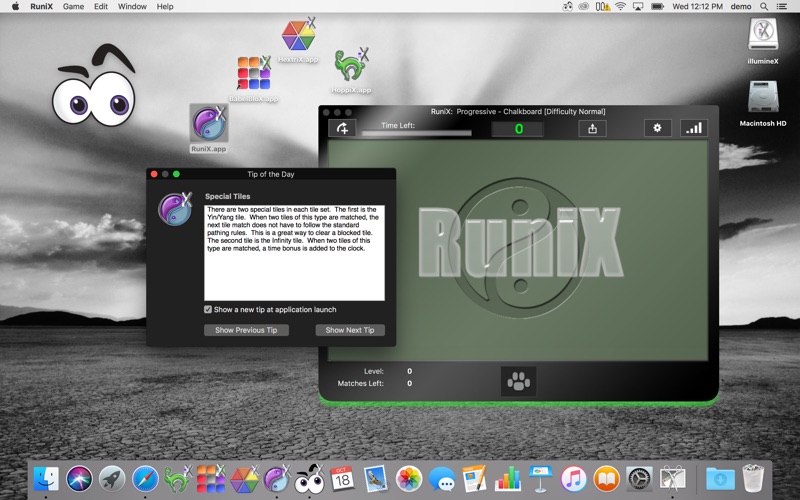Open Photos from the Dock

409,479
